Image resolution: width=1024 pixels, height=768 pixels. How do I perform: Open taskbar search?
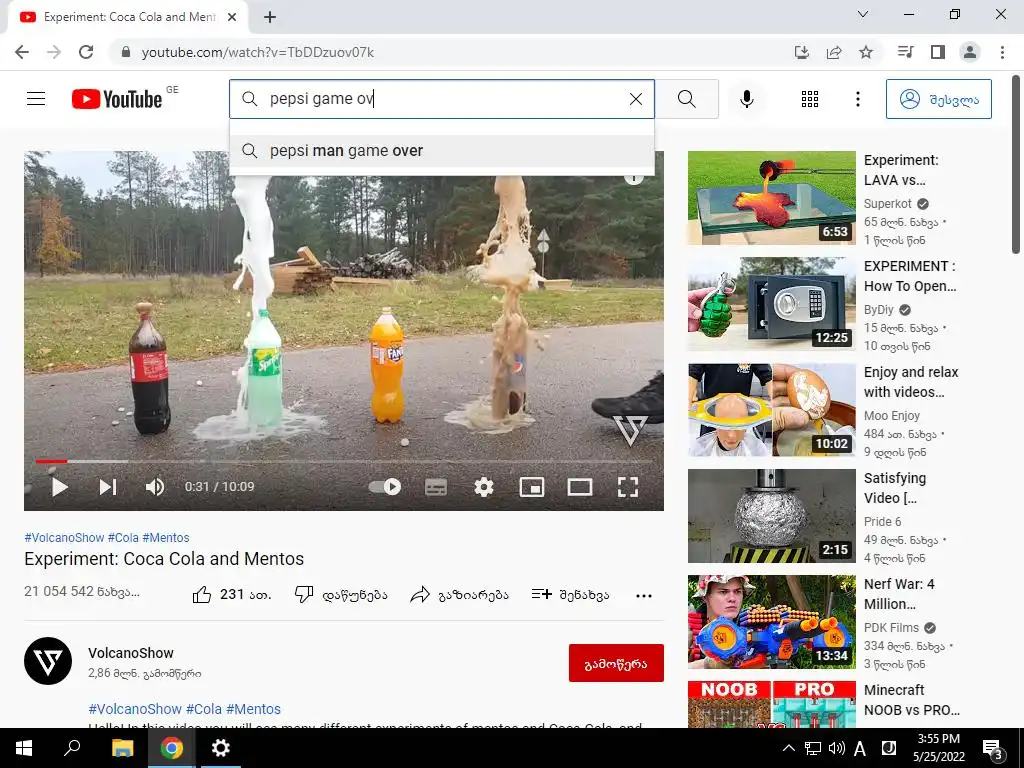pyautogui.click(x=72, y=748)
